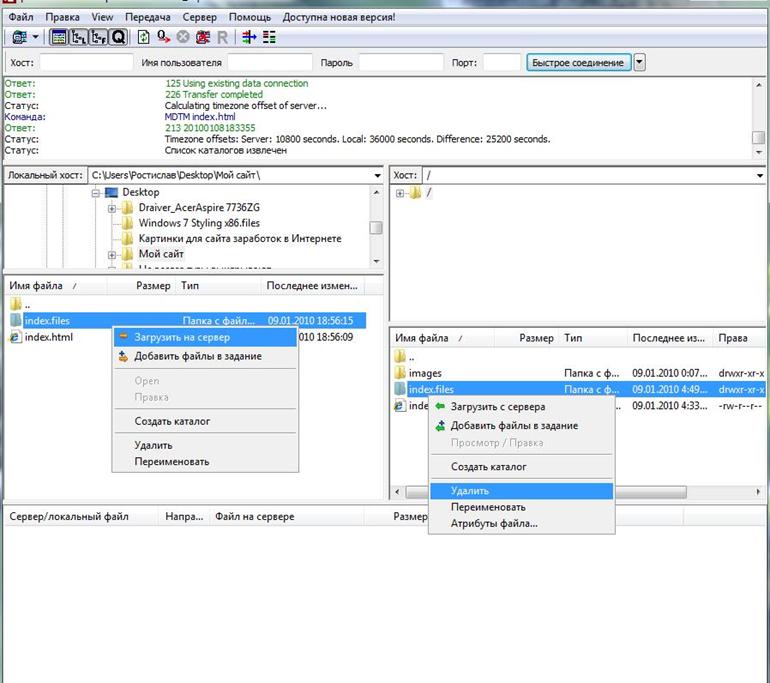Focus the Пароль input field
770x683 pixels.
tap(401, 62)
